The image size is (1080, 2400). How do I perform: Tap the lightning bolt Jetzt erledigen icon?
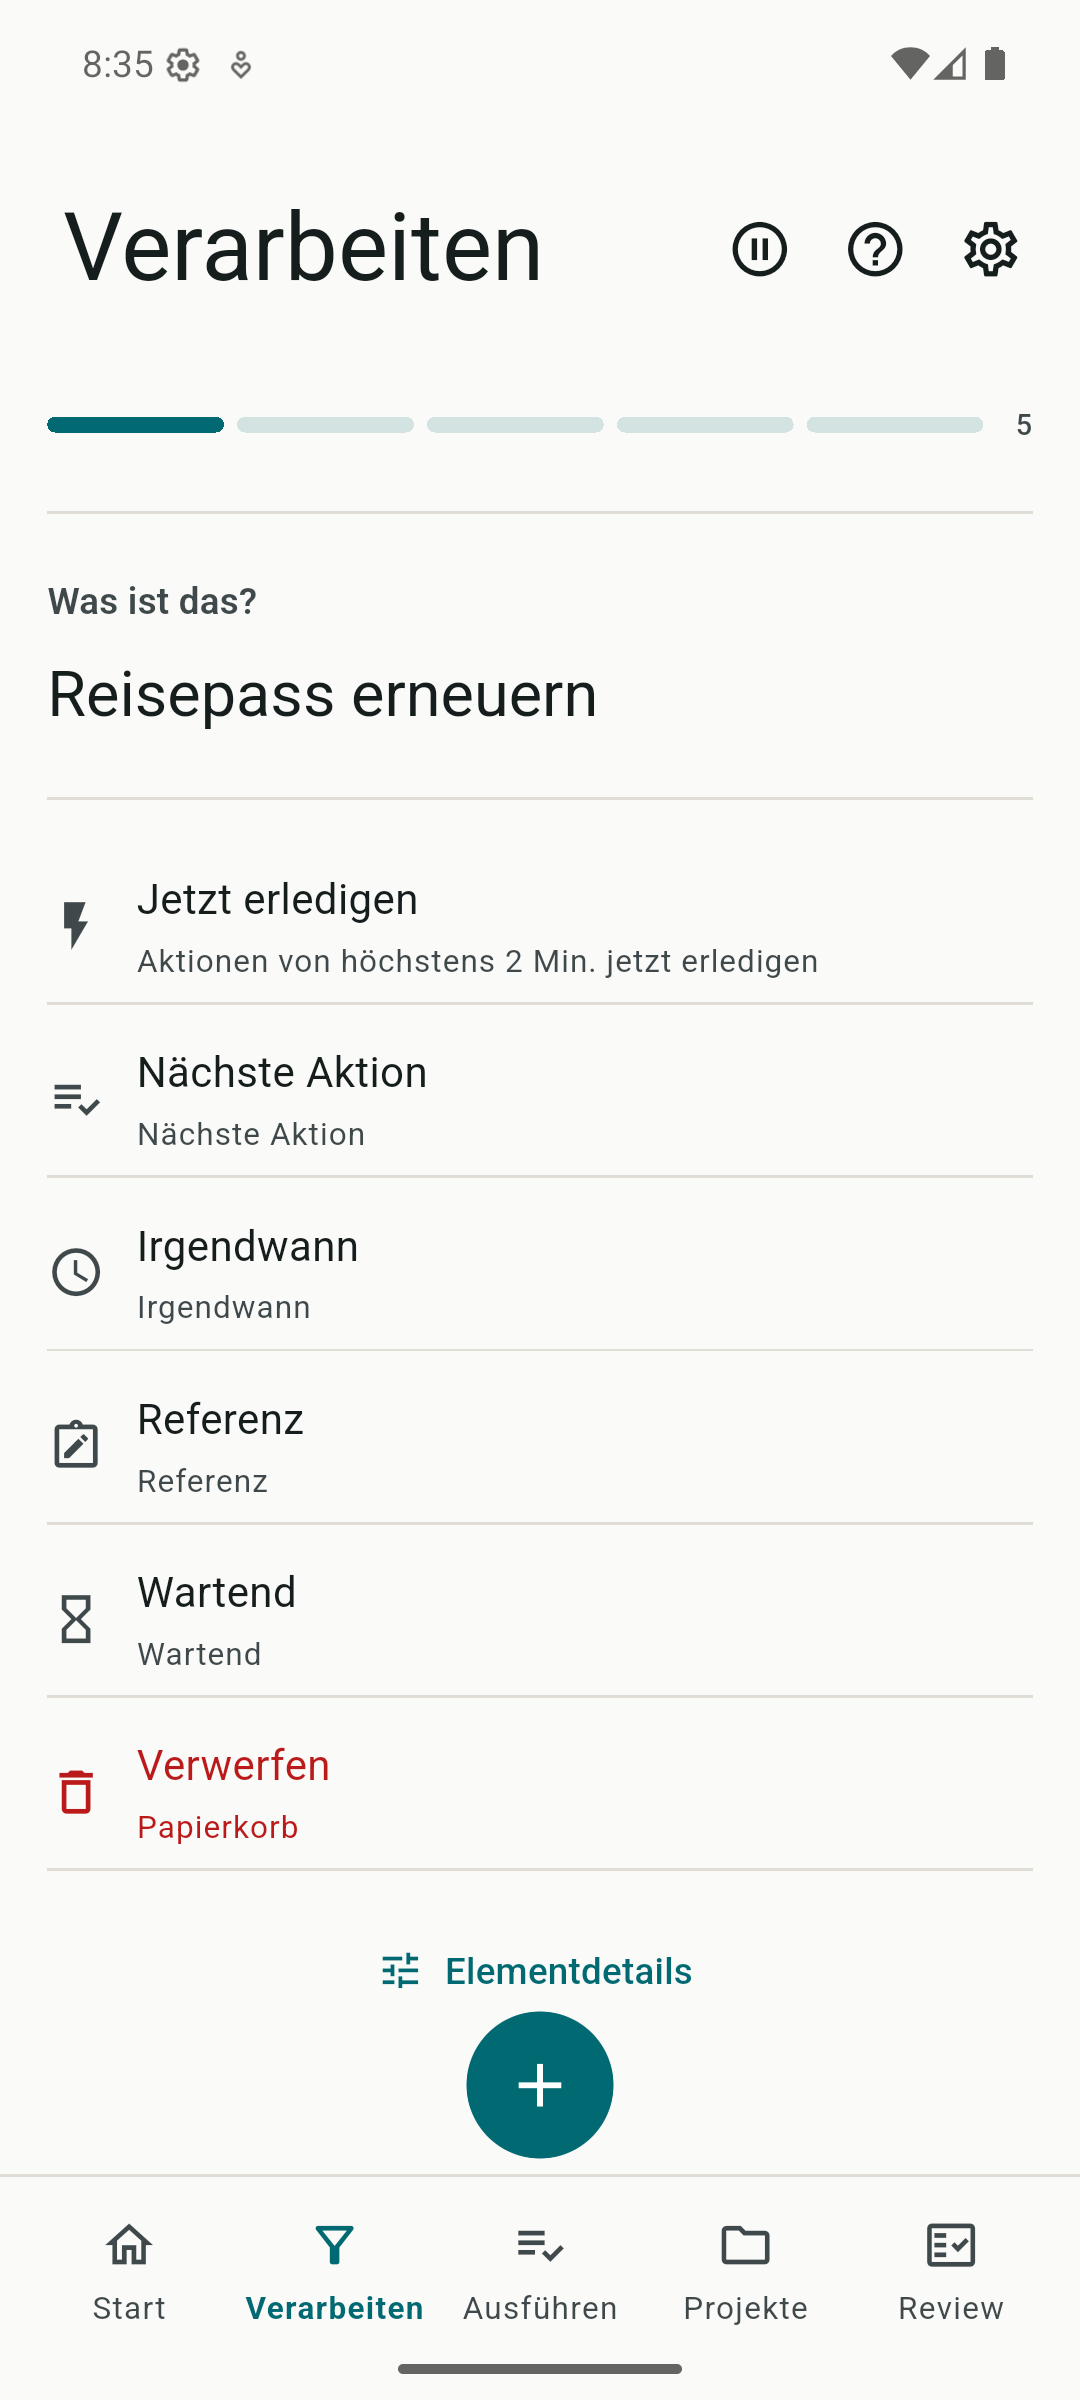[x=76, y=925]
